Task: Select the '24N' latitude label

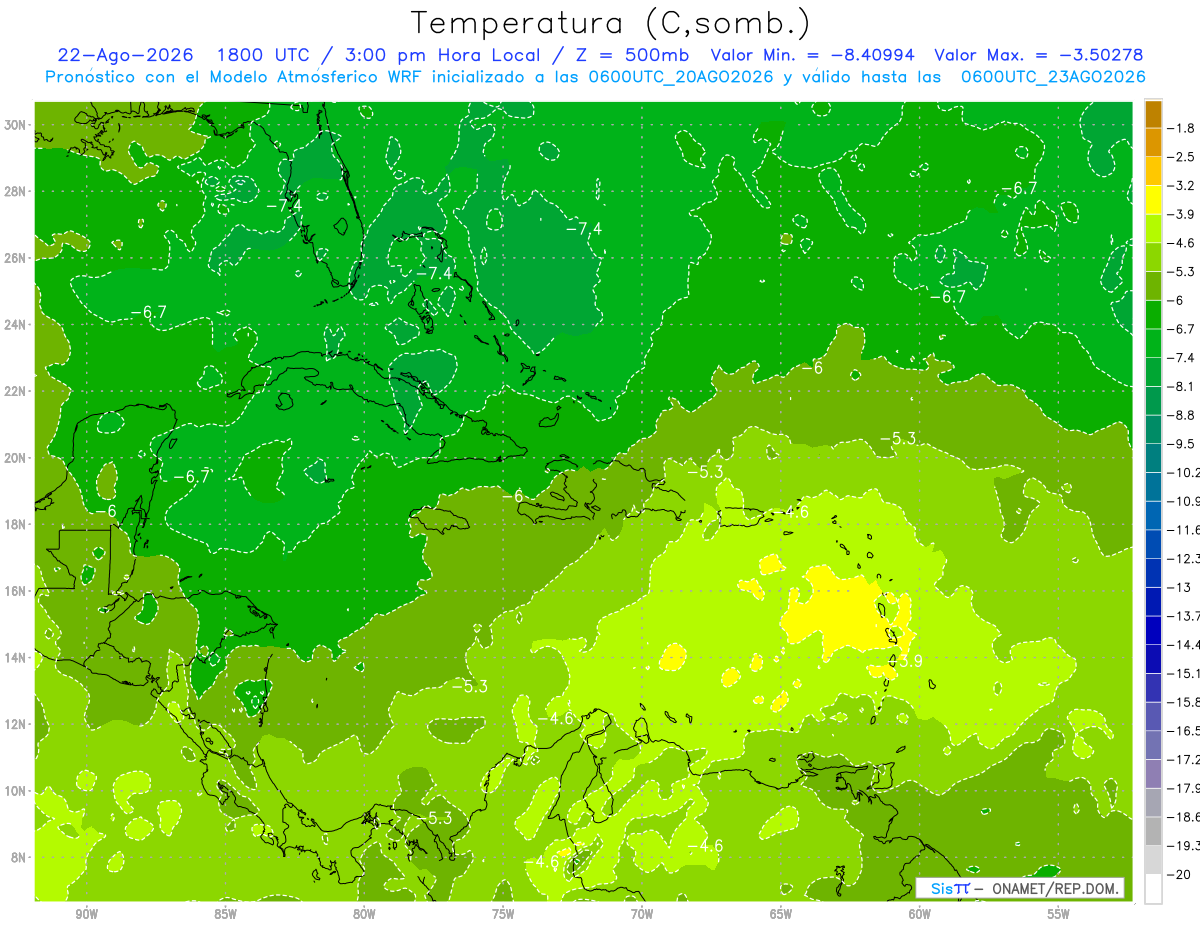Action: [17, 325]
